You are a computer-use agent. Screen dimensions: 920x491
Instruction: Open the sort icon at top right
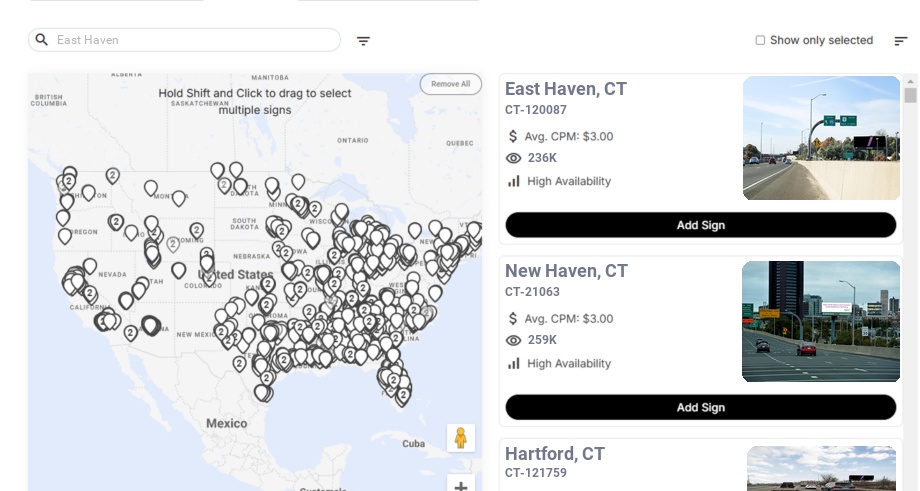pos(900,41)
